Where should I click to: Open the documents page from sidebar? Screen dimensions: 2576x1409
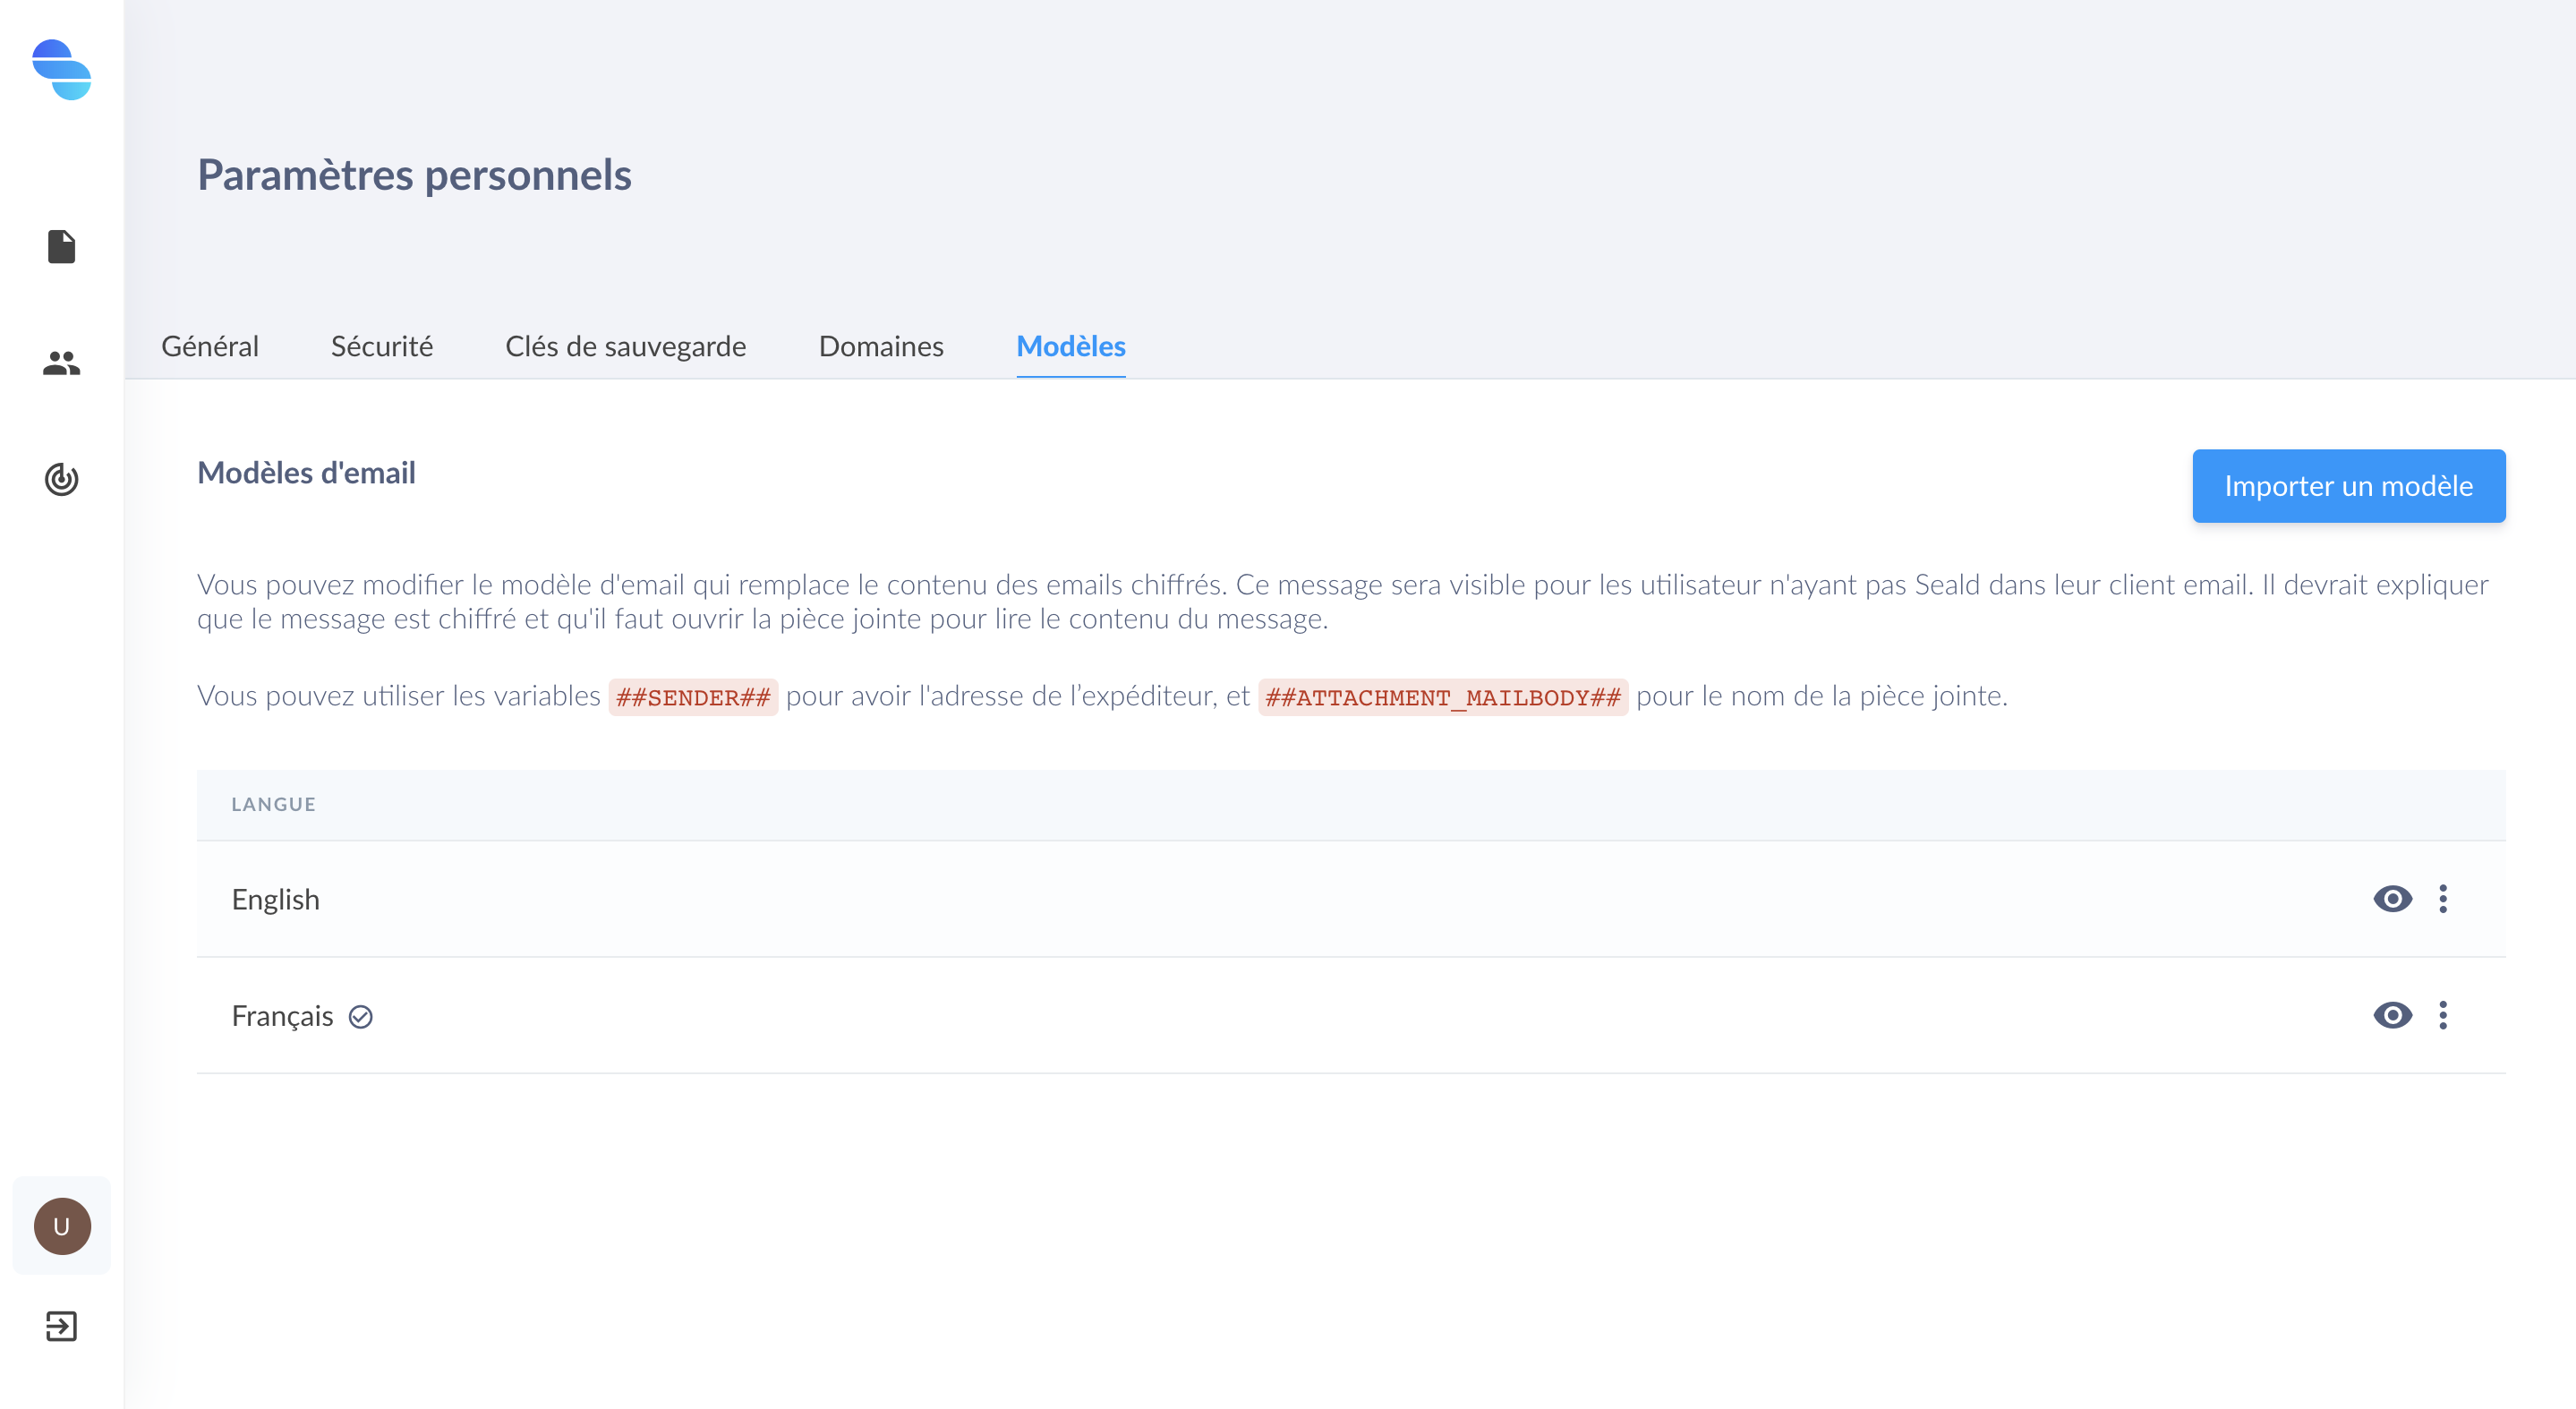61,246
